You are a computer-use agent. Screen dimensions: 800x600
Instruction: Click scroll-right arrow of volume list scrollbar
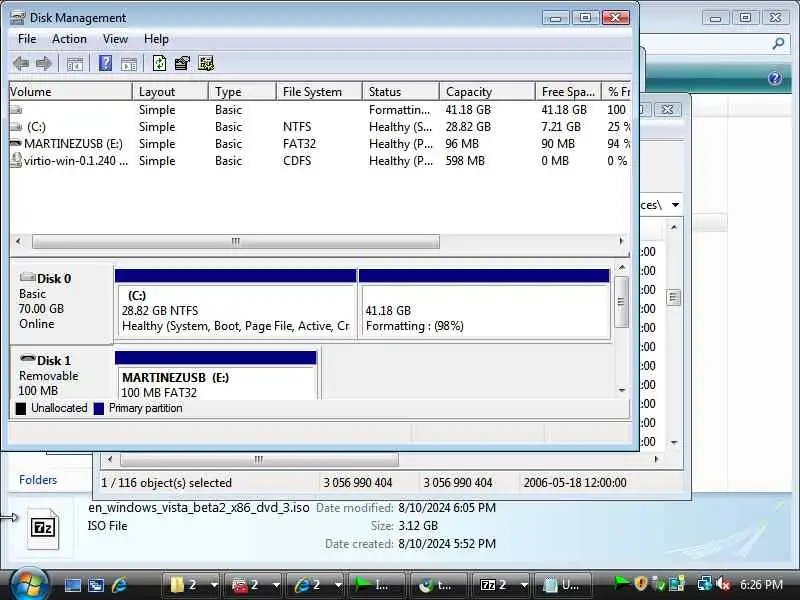point(621,241)
